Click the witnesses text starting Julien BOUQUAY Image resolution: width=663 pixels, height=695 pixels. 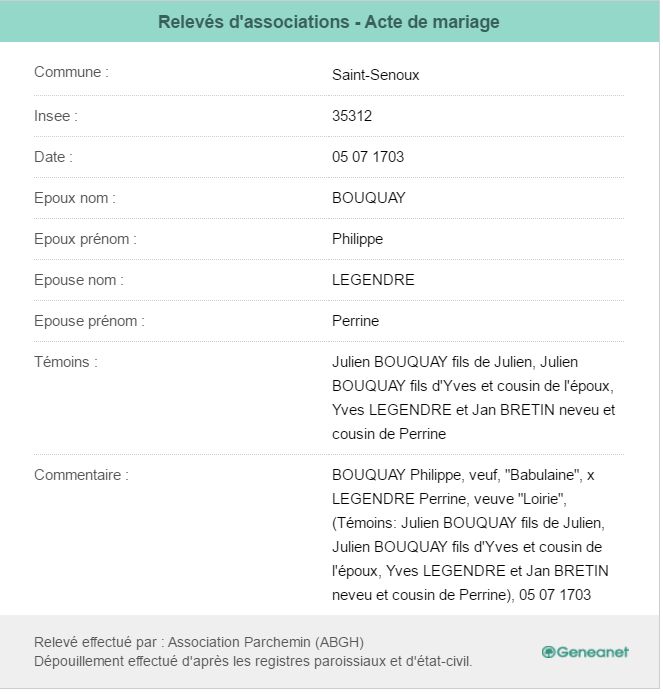(473, 398)
